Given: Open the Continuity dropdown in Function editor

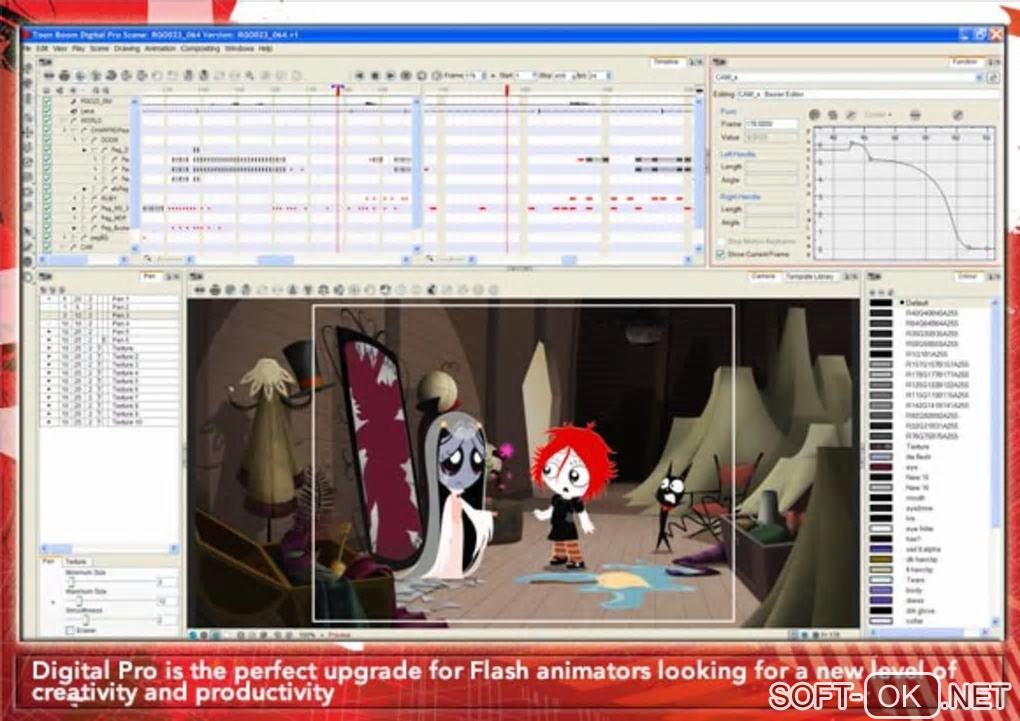Looking at the screenshot, I should [878, 115].
